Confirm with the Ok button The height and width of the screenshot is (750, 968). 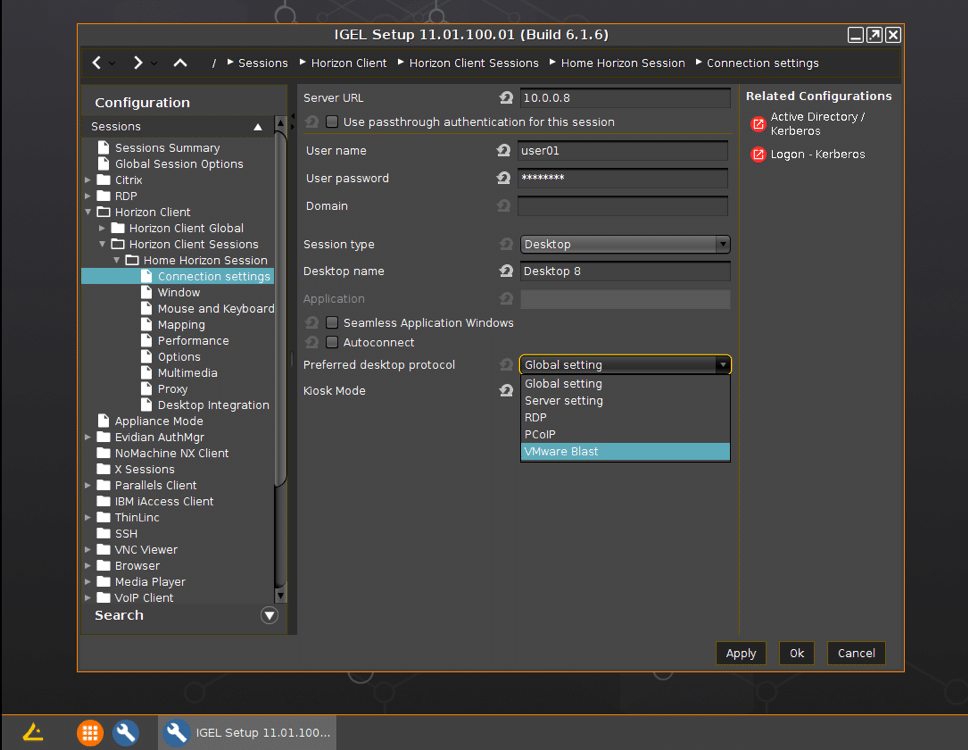click(796, 653)
